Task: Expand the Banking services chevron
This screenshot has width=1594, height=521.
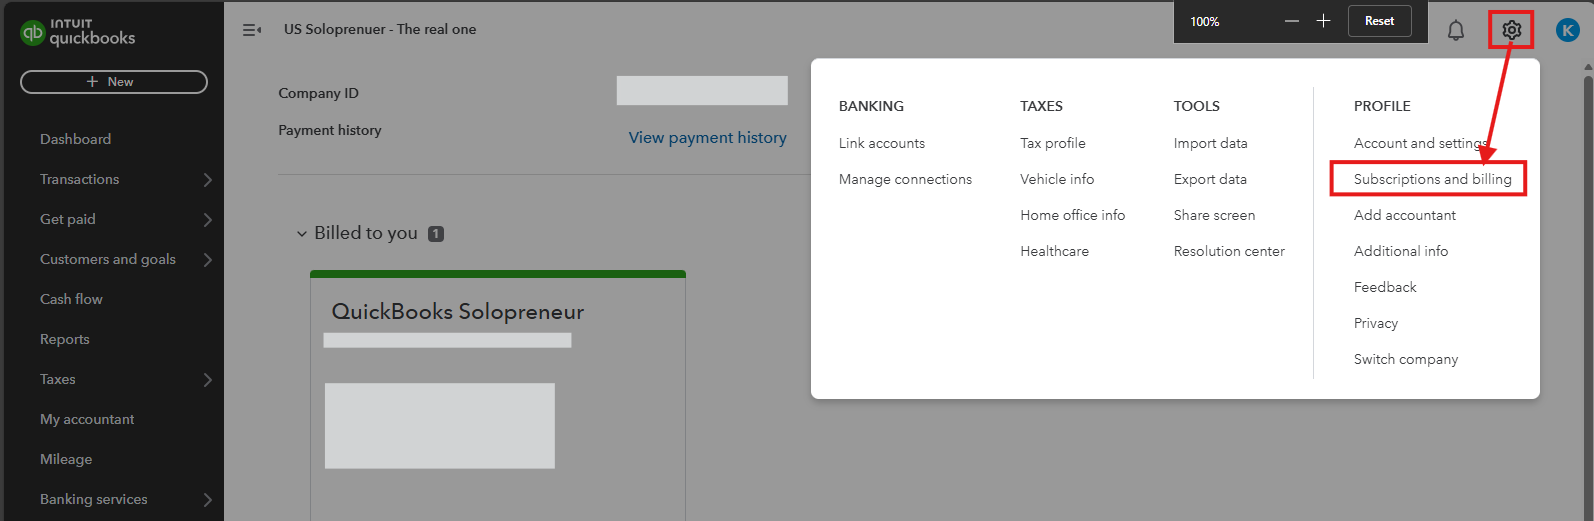Action: pyautogui.click(x=207, y=500)
